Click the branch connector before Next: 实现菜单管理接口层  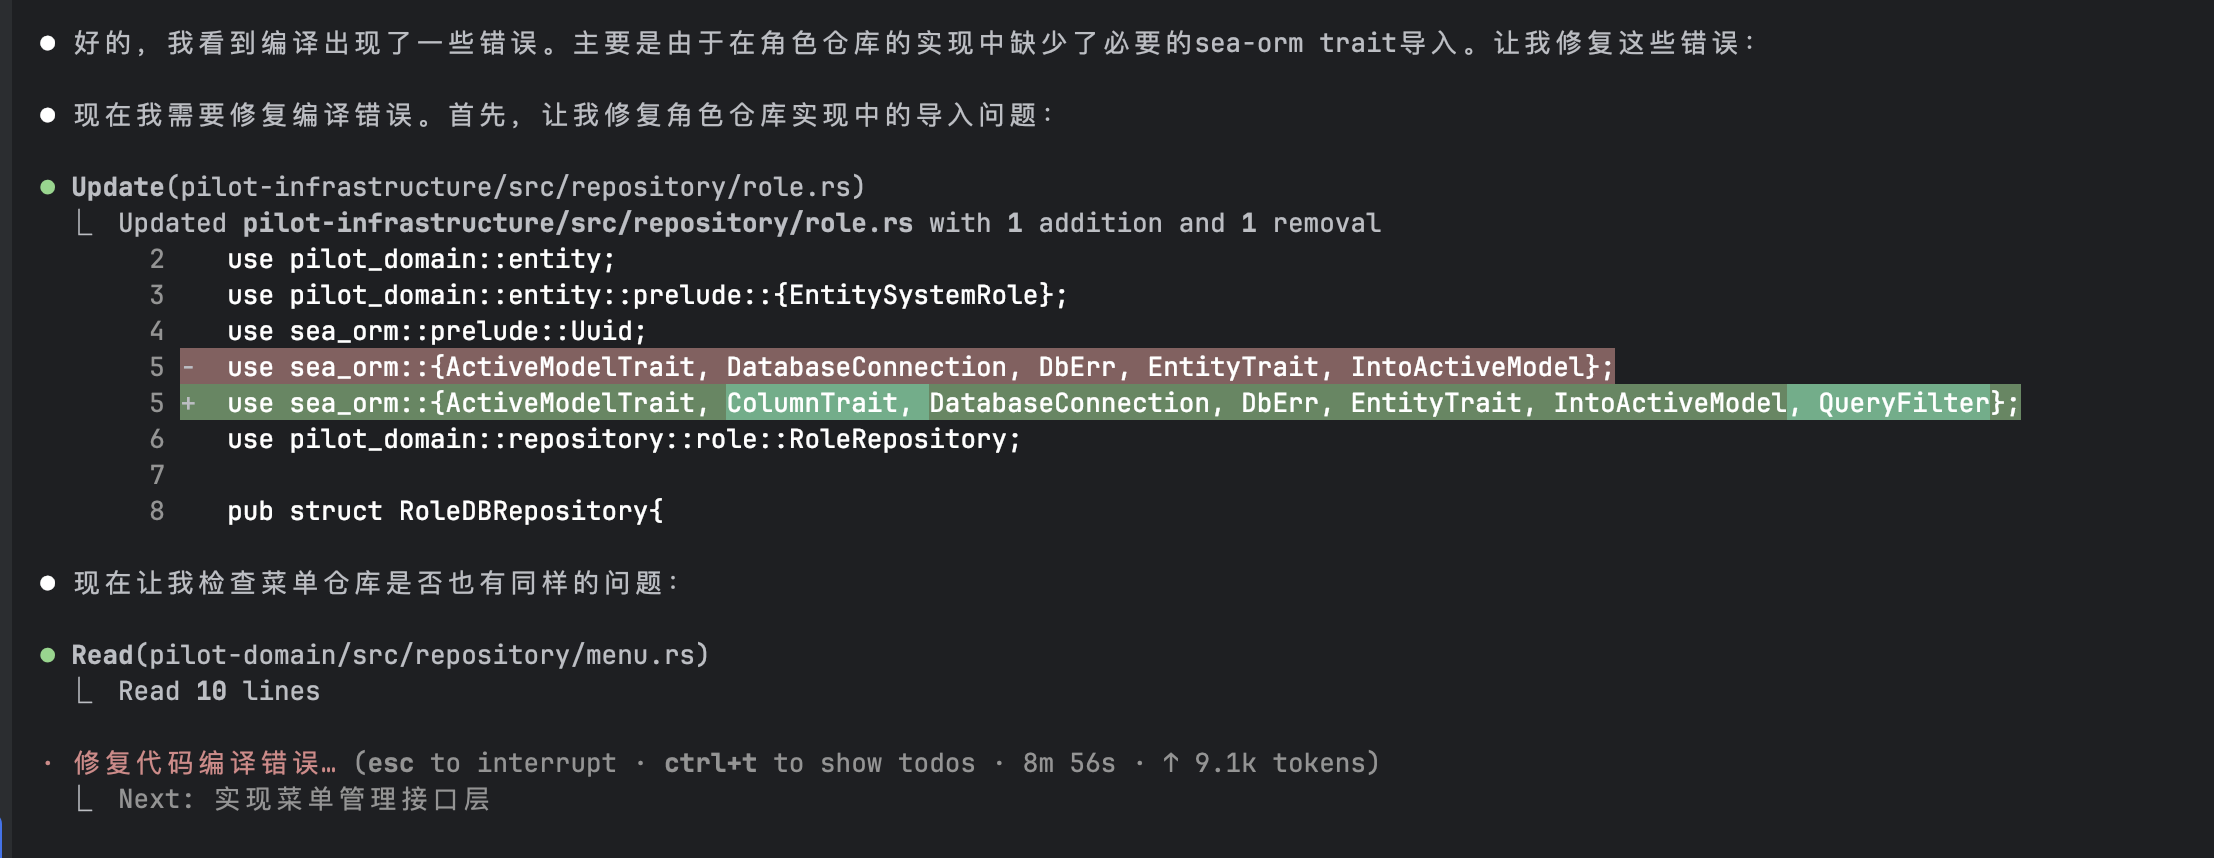[86, 799]
